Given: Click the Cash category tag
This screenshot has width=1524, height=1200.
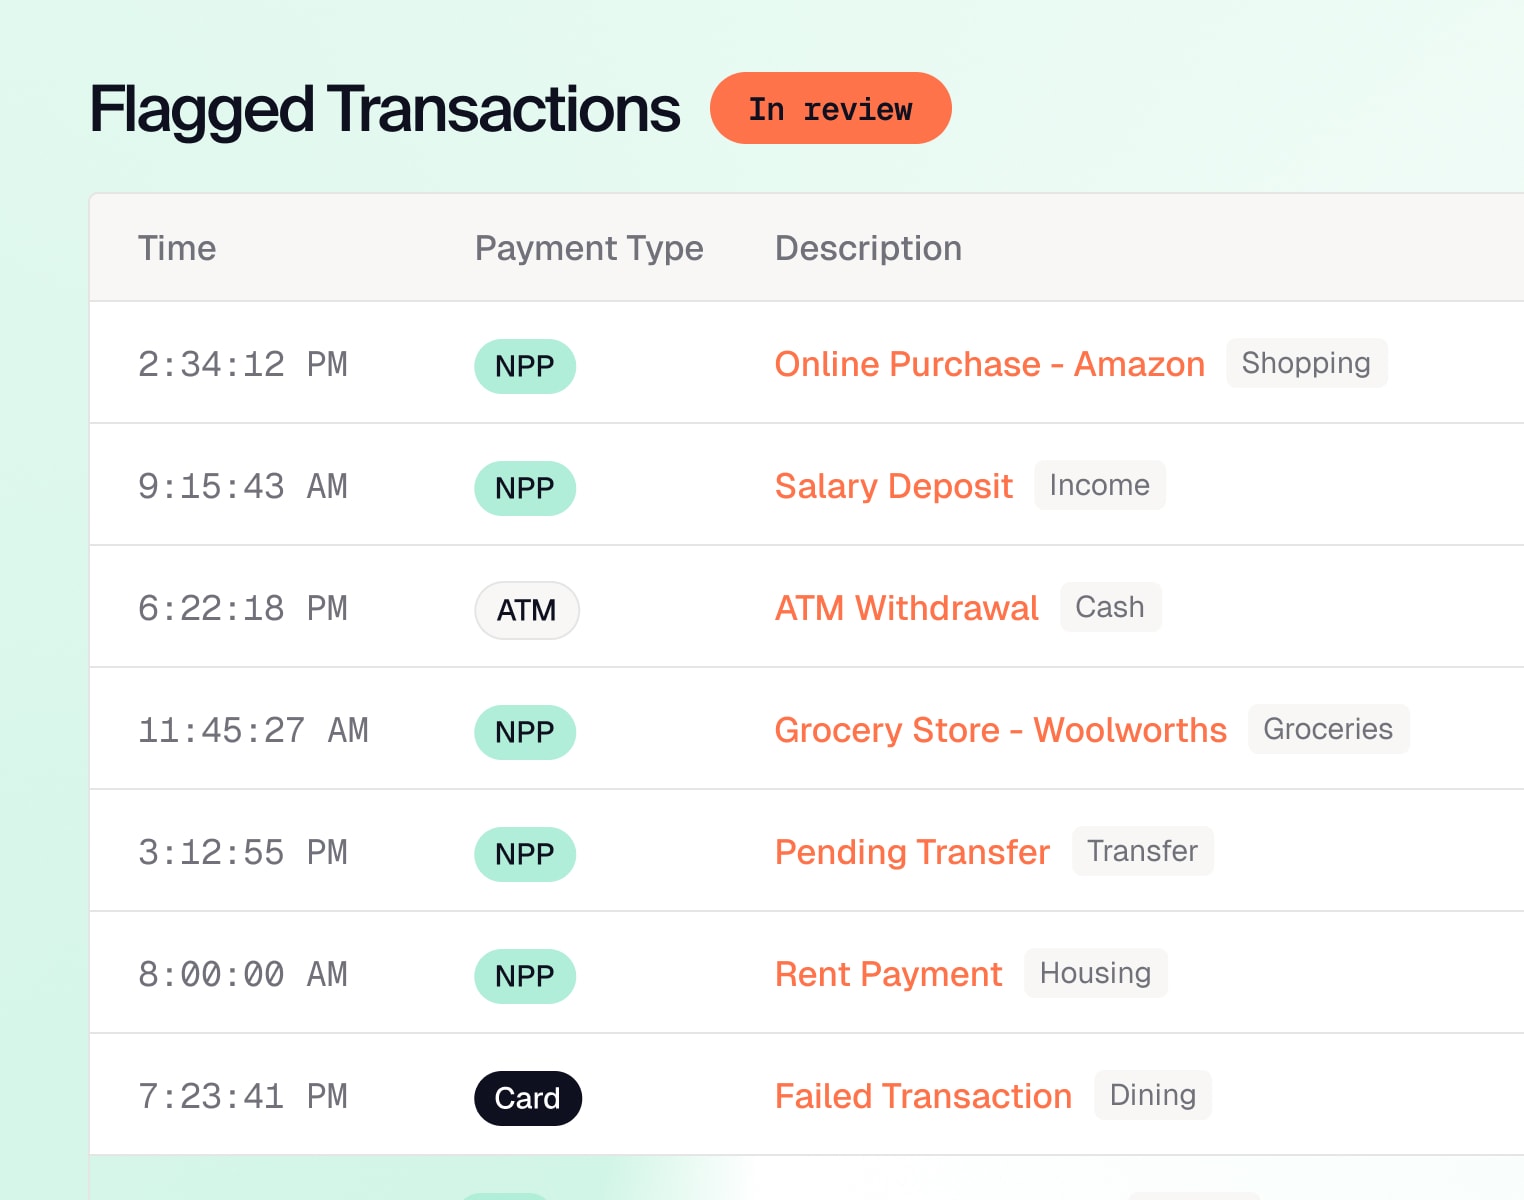Looking at the screenshot, I should pyautogui.click(x=1110, y=607).
